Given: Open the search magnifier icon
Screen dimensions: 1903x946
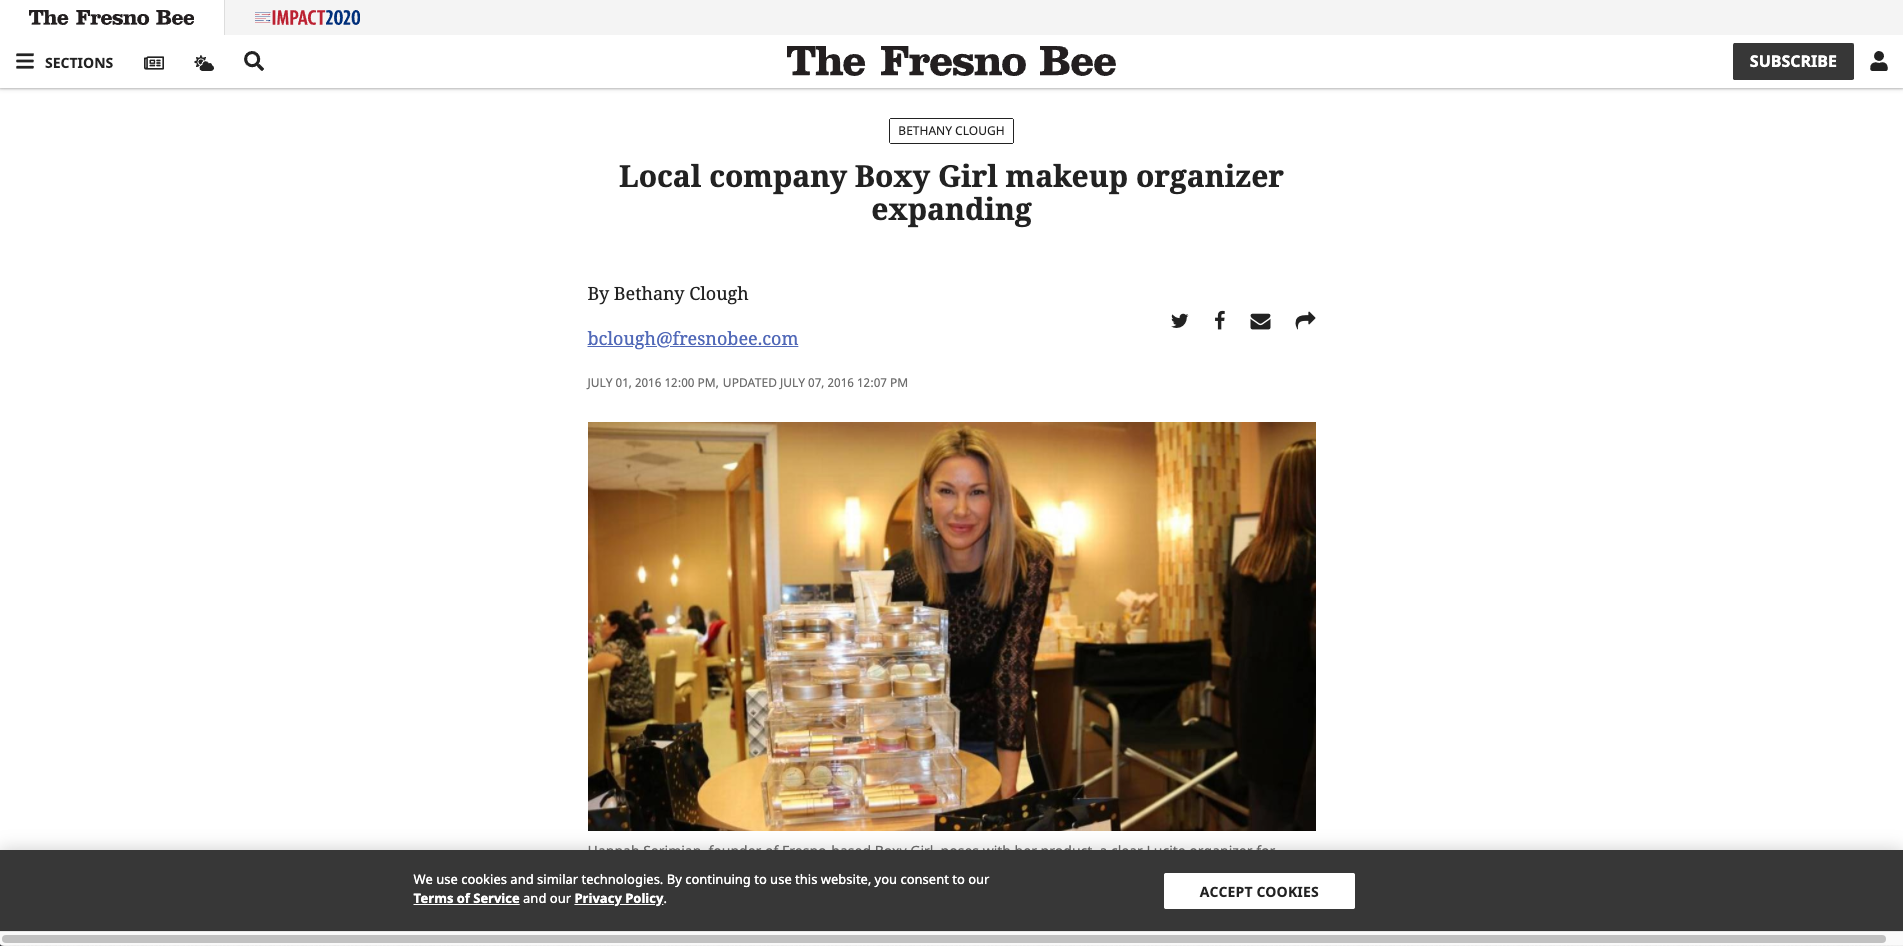Looking at the screenshot, I should click(x=254, y=61).
